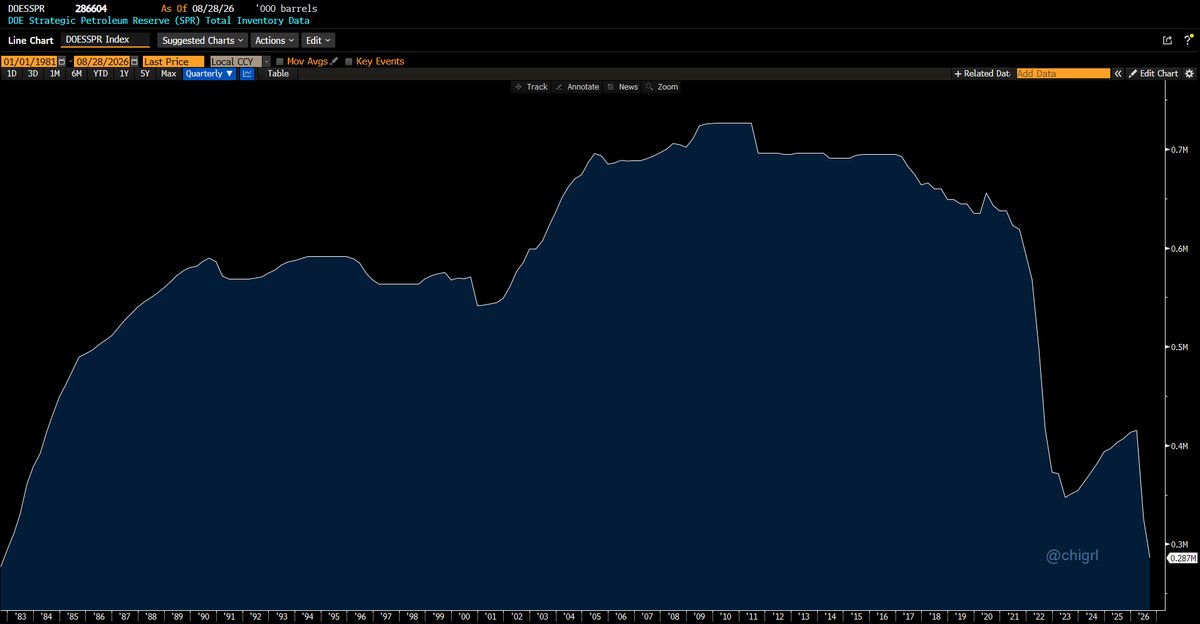Open the help question mark icon
Image resolution: width=1200 pixels, height=624 pixels.
click(1188, 41)
